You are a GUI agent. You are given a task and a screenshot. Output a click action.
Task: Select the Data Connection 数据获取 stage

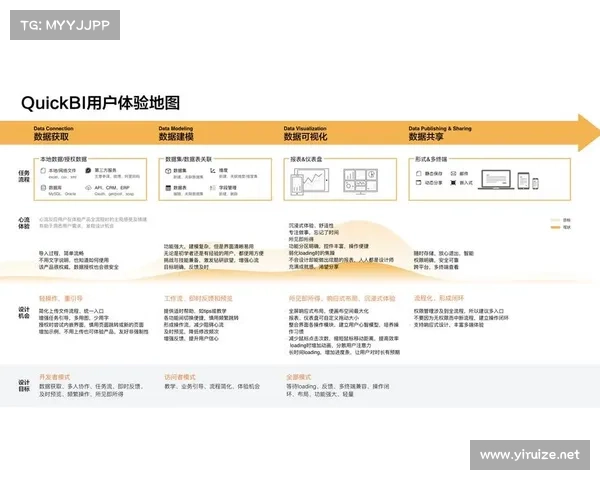[x=53, y=133]
